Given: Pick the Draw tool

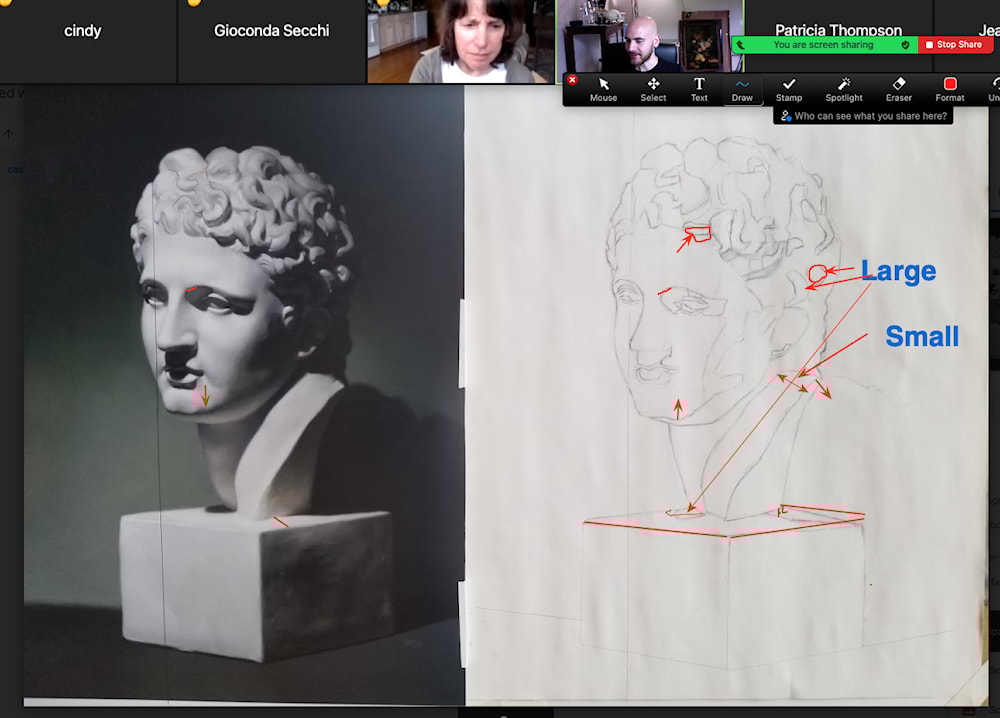Looking at the screenshot, I should click(x=742, y=88).
